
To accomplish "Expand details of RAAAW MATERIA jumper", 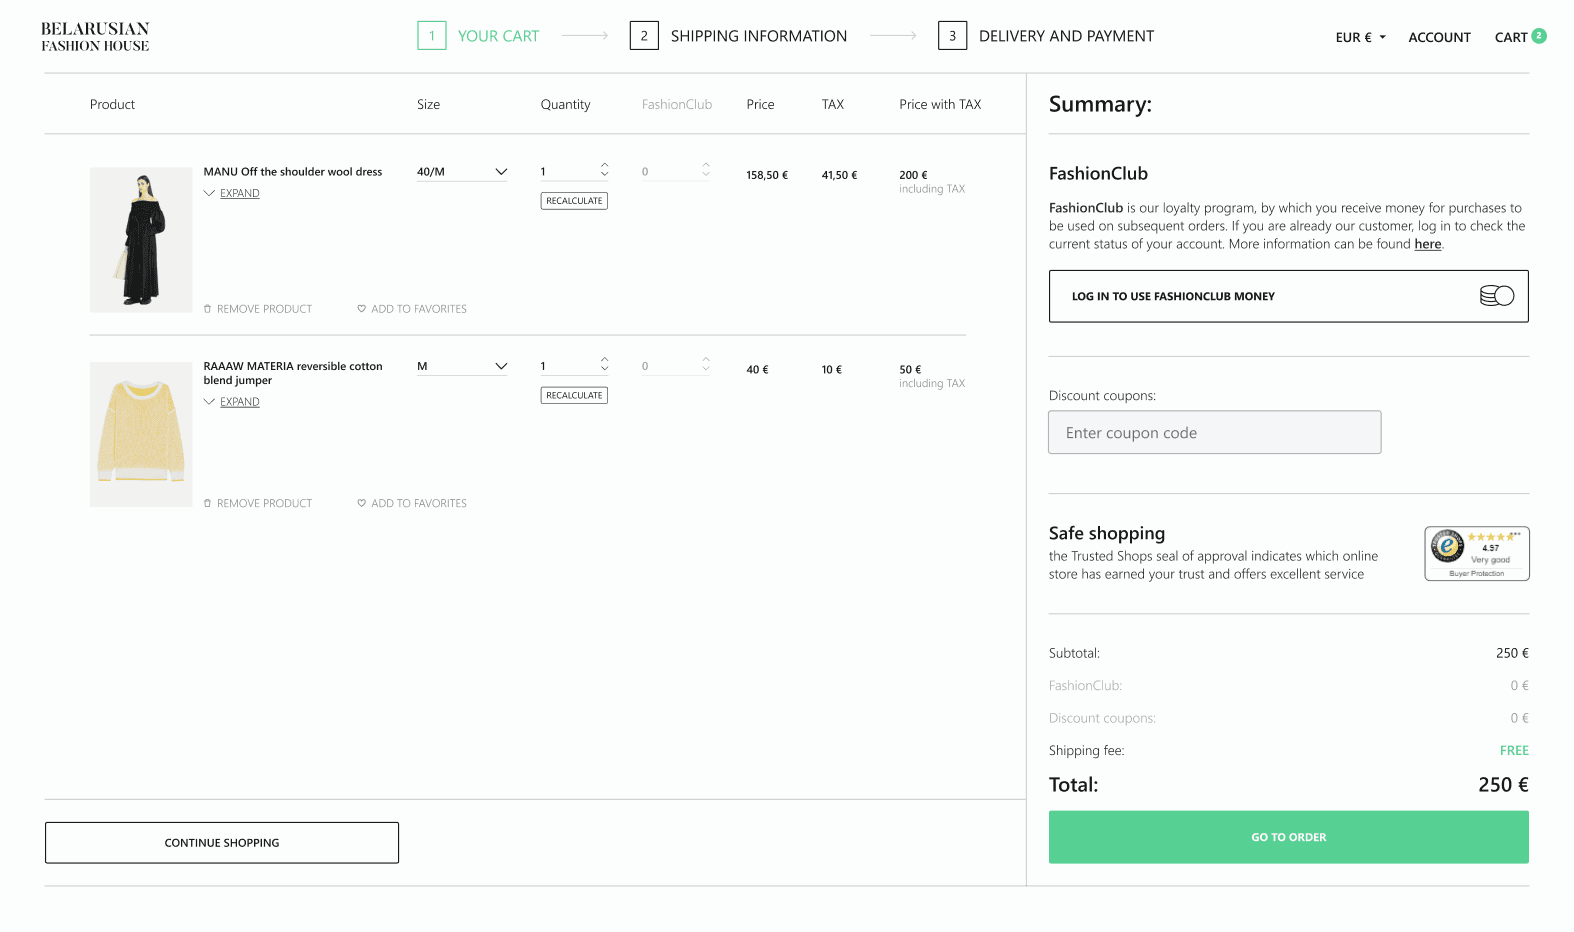I will pyautogui.click(x=232, y=402).
